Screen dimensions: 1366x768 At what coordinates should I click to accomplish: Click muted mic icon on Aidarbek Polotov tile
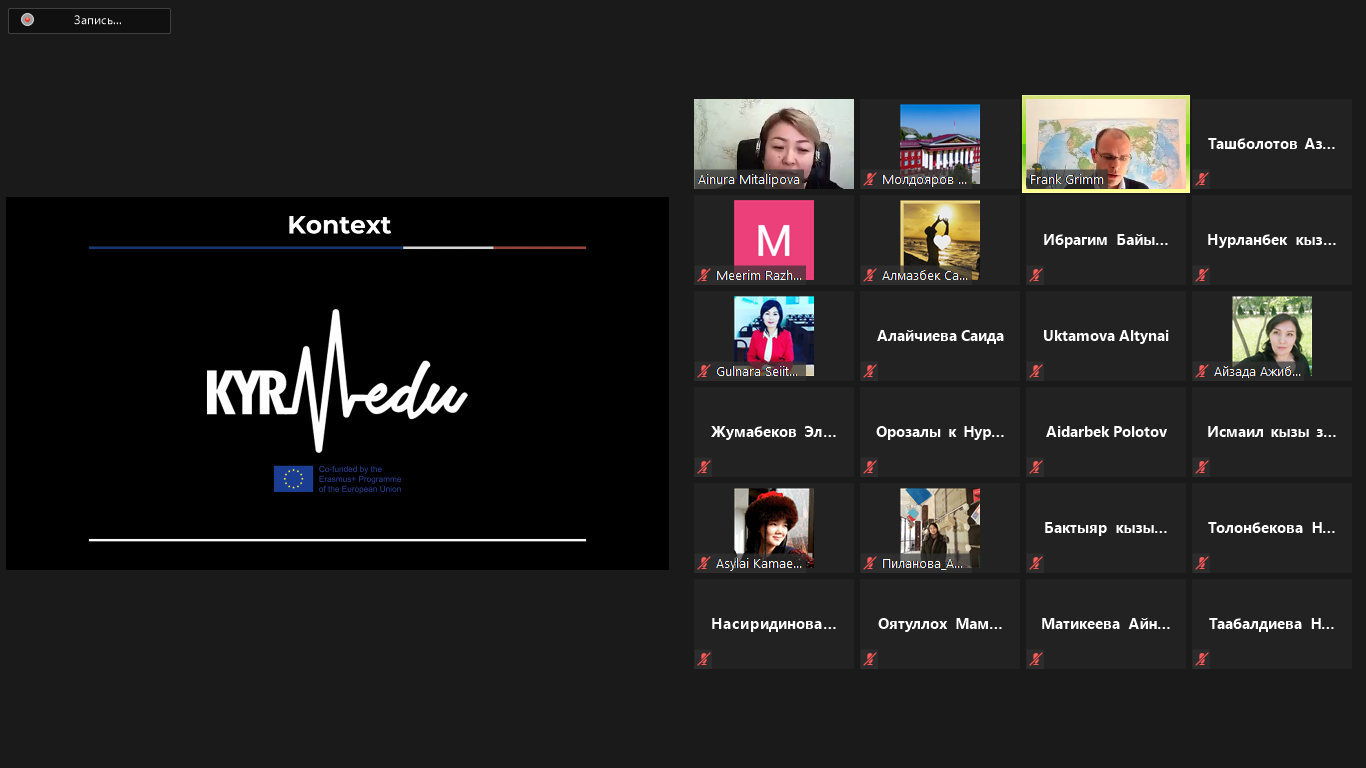(x=1036, y=468)
